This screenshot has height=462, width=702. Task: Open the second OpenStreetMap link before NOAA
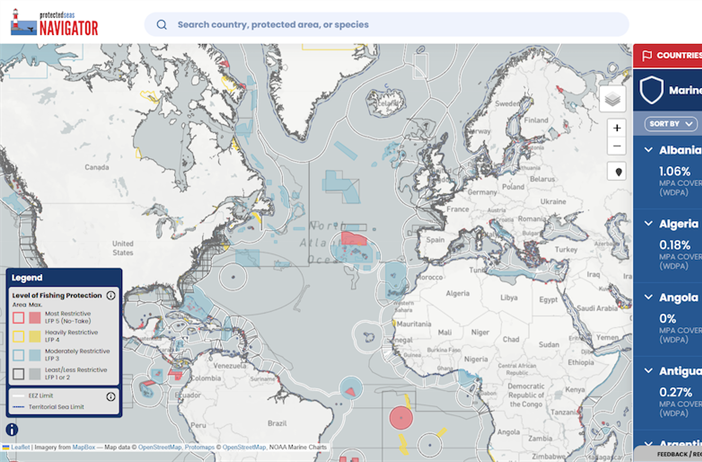point(244,447)
